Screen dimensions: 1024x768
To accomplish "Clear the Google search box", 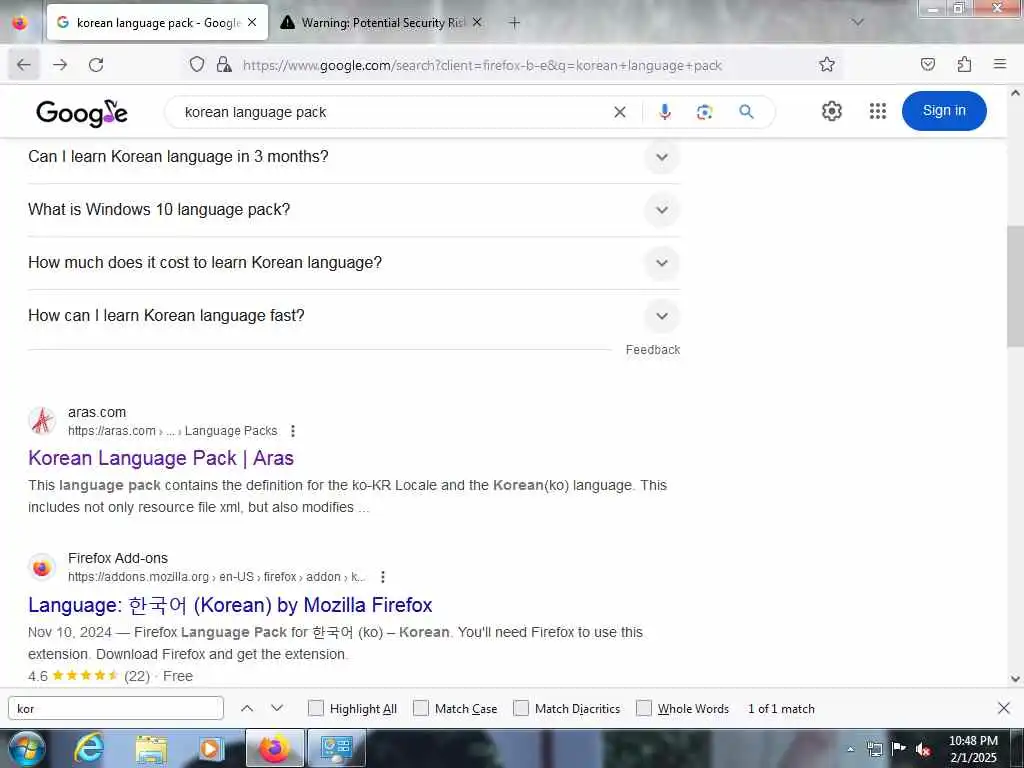I will (x=620, y=112).
